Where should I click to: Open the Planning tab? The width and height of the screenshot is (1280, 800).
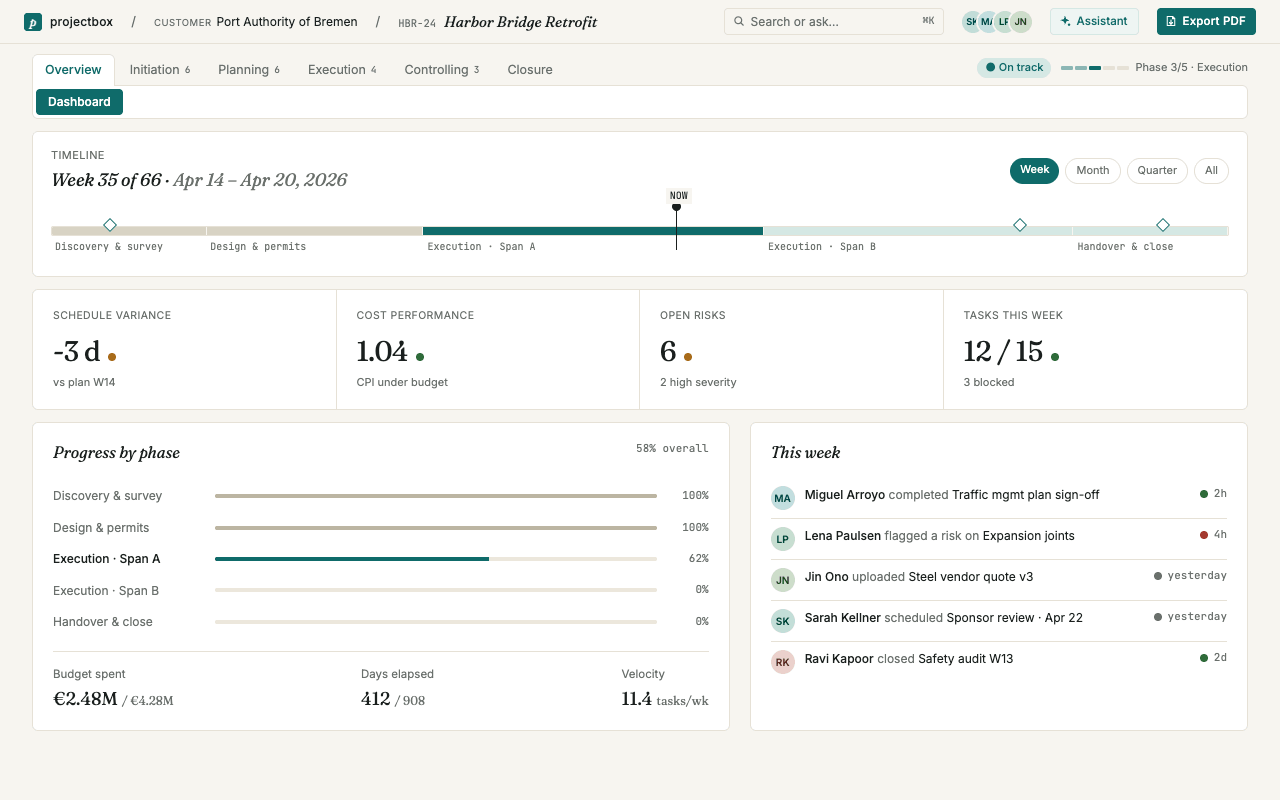[x=249, y=70]
